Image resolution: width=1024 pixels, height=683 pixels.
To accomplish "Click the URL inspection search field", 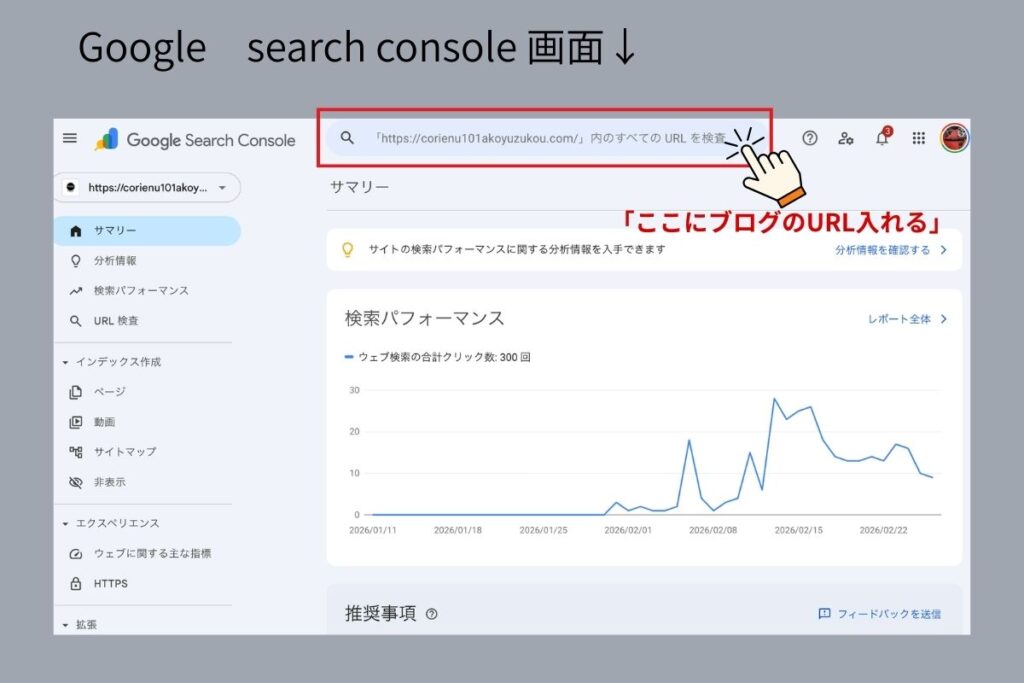I will [550, 138].
